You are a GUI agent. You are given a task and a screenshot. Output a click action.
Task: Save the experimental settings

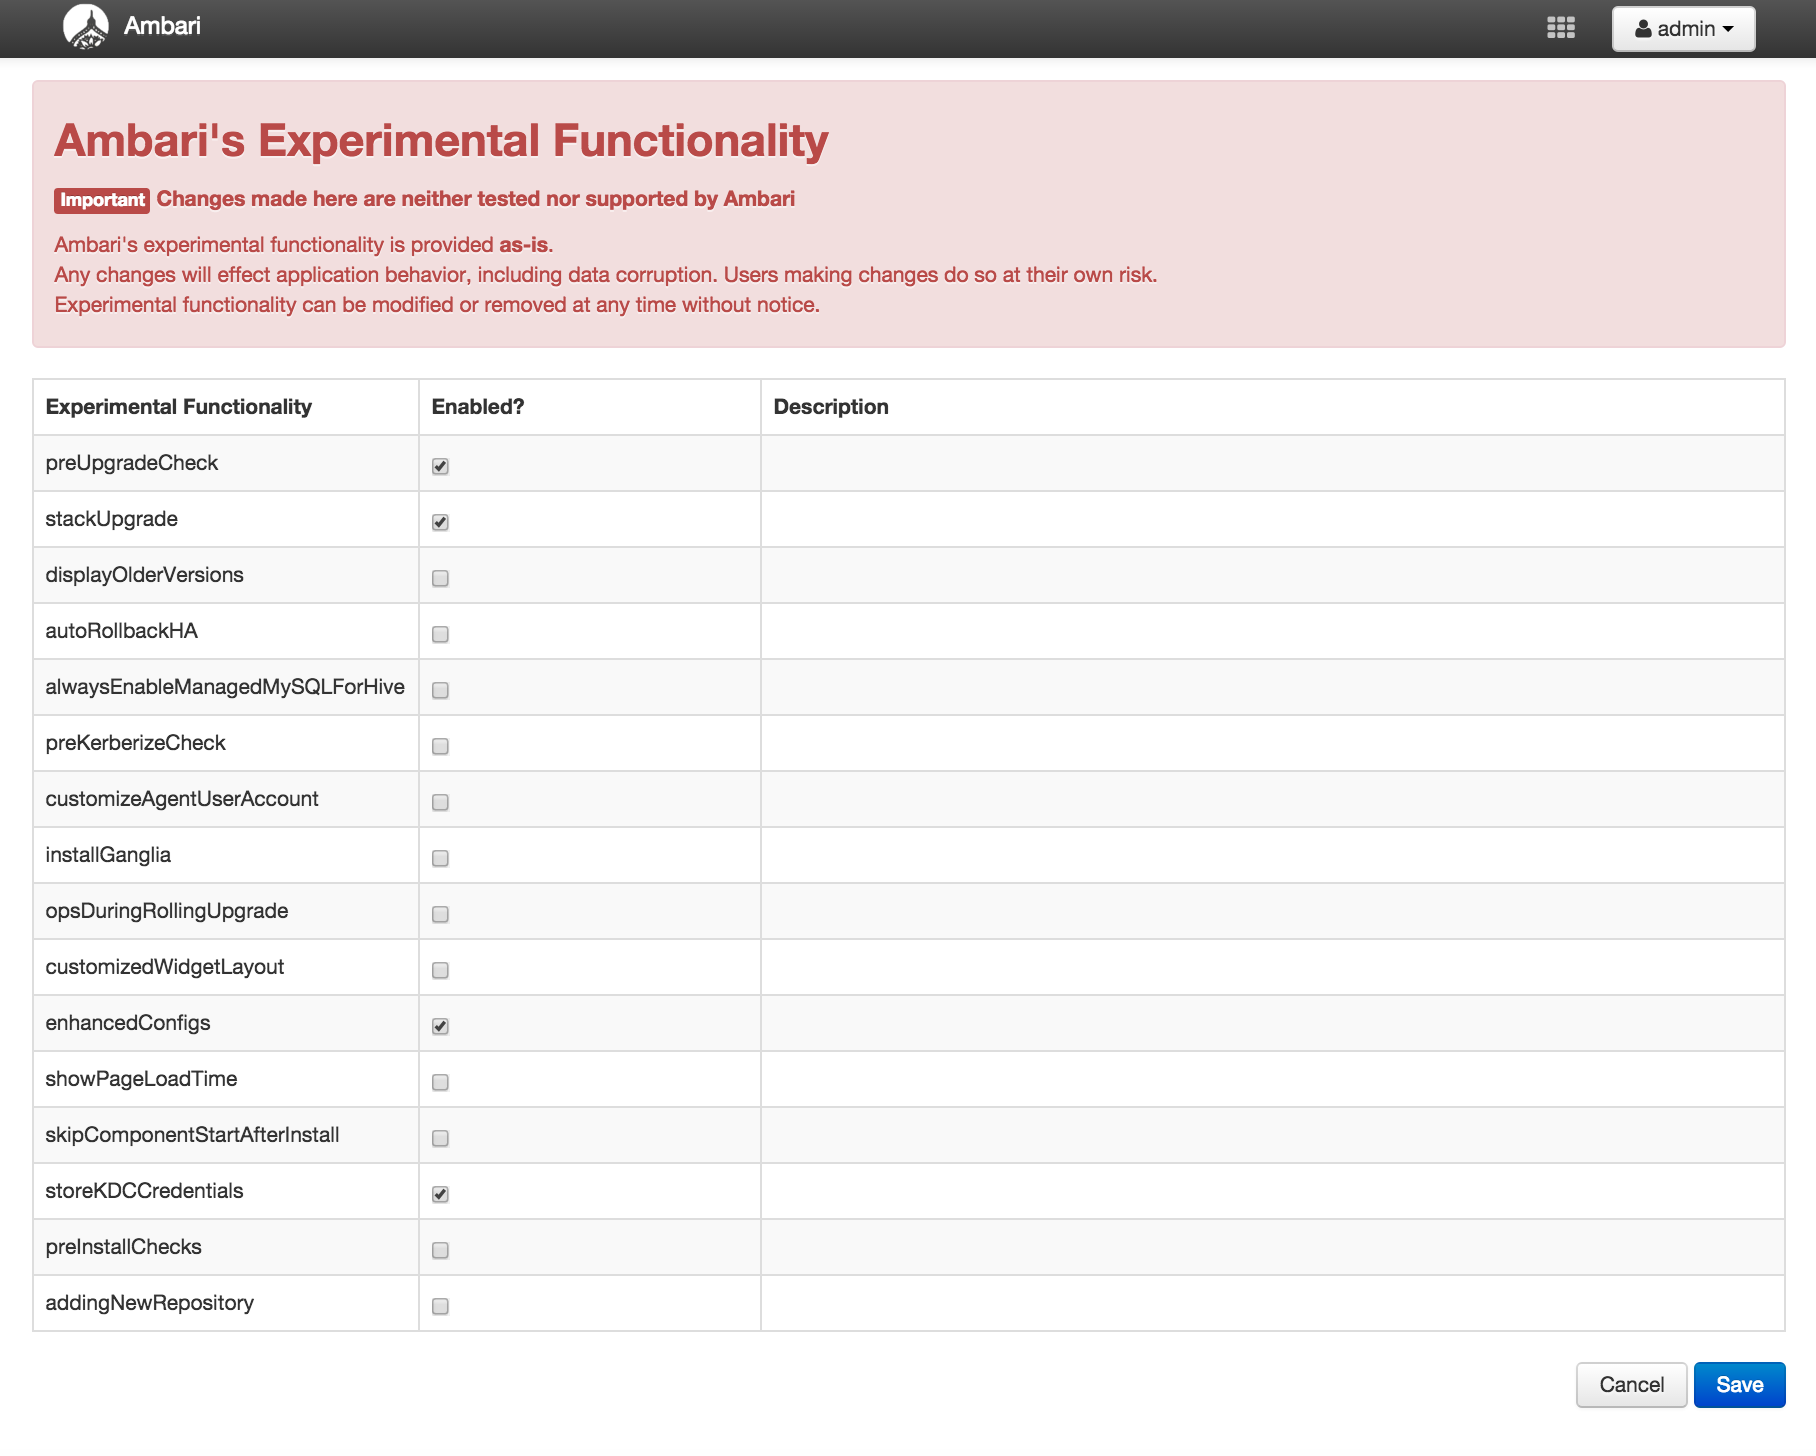pyautogui.click(x=1739, y=1385)
